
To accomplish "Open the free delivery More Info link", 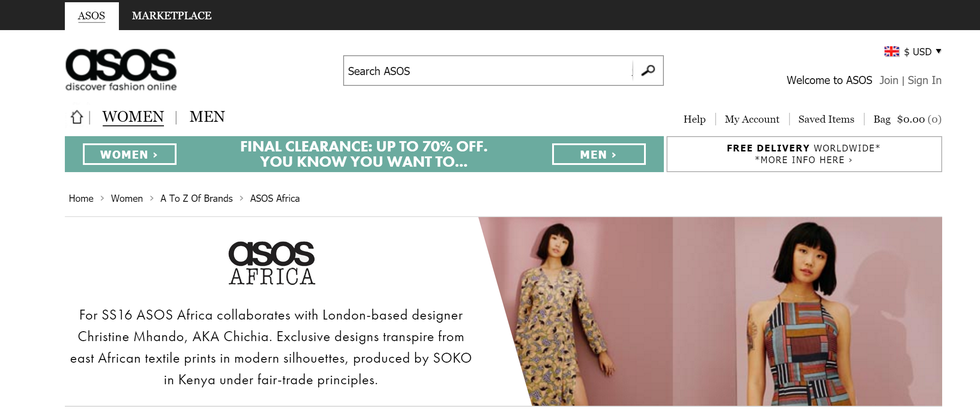I will [804, 160].
